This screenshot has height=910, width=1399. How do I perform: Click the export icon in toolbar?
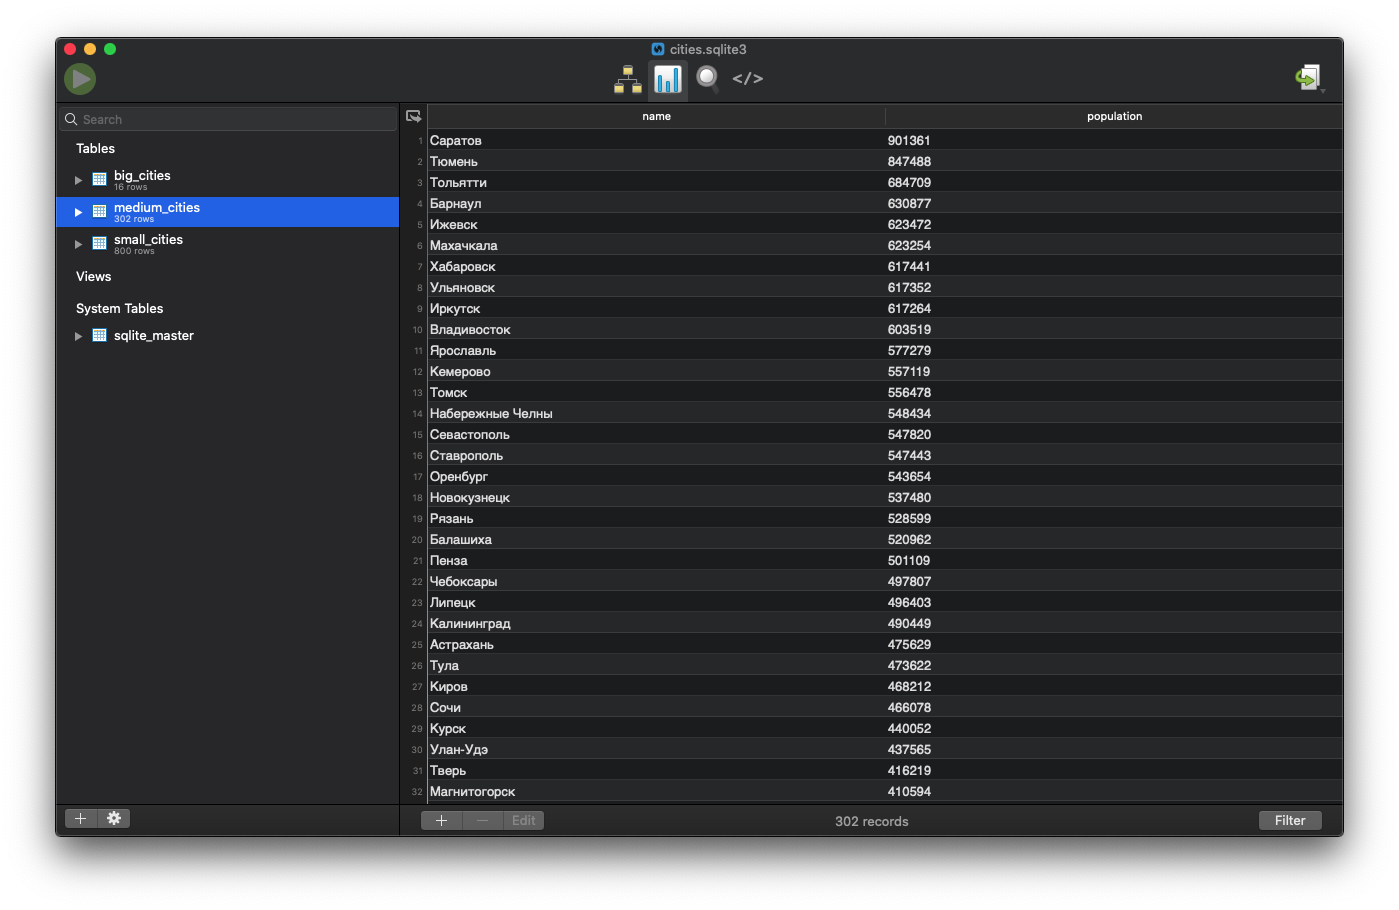[1308, 78]
